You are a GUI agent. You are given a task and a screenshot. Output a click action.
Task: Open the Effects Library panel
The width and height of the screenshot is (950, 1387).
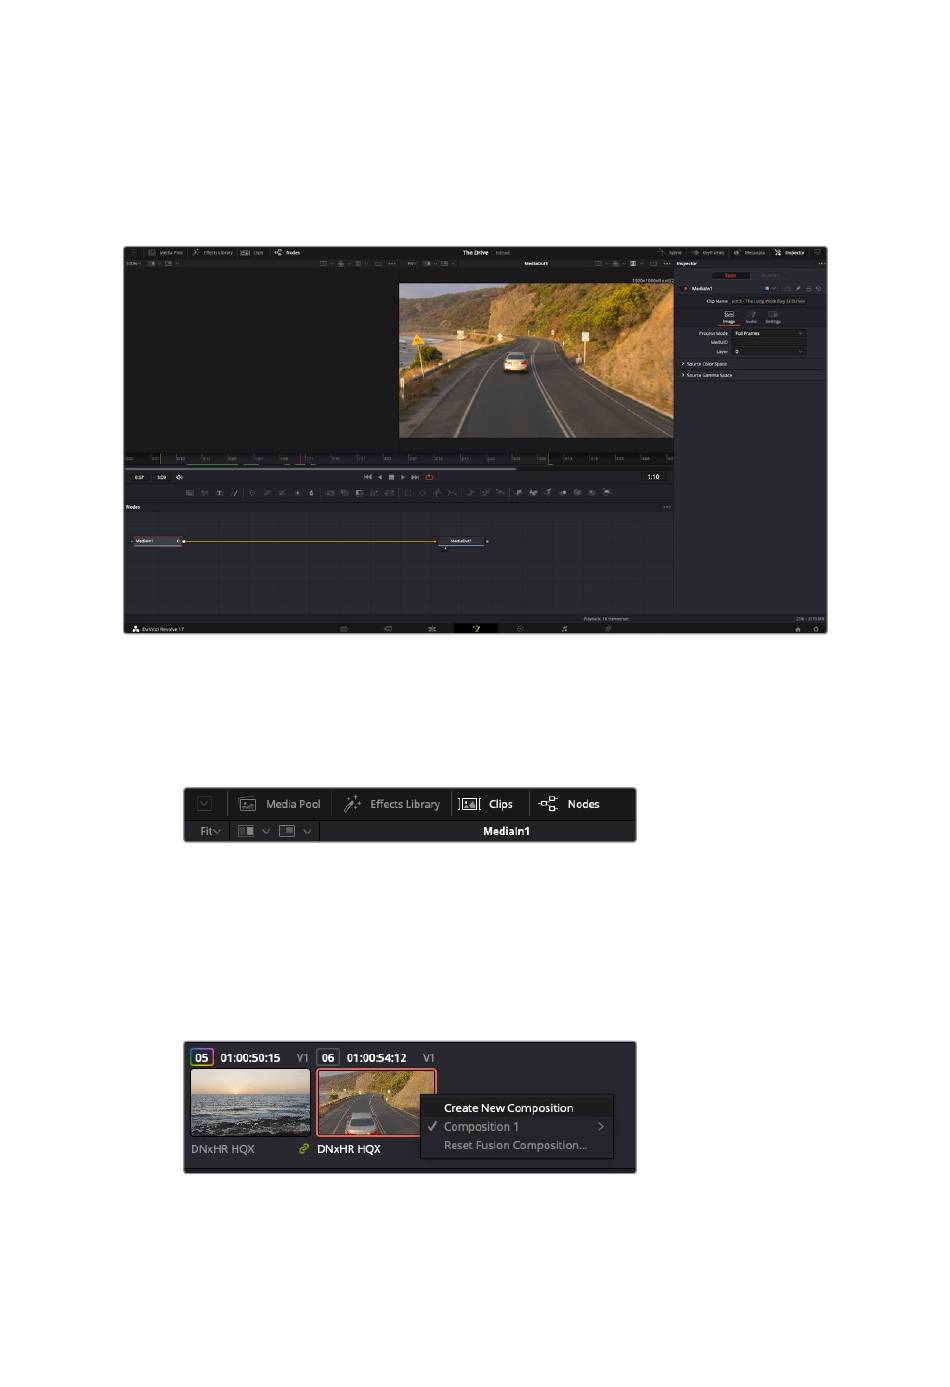click(392, 804)
